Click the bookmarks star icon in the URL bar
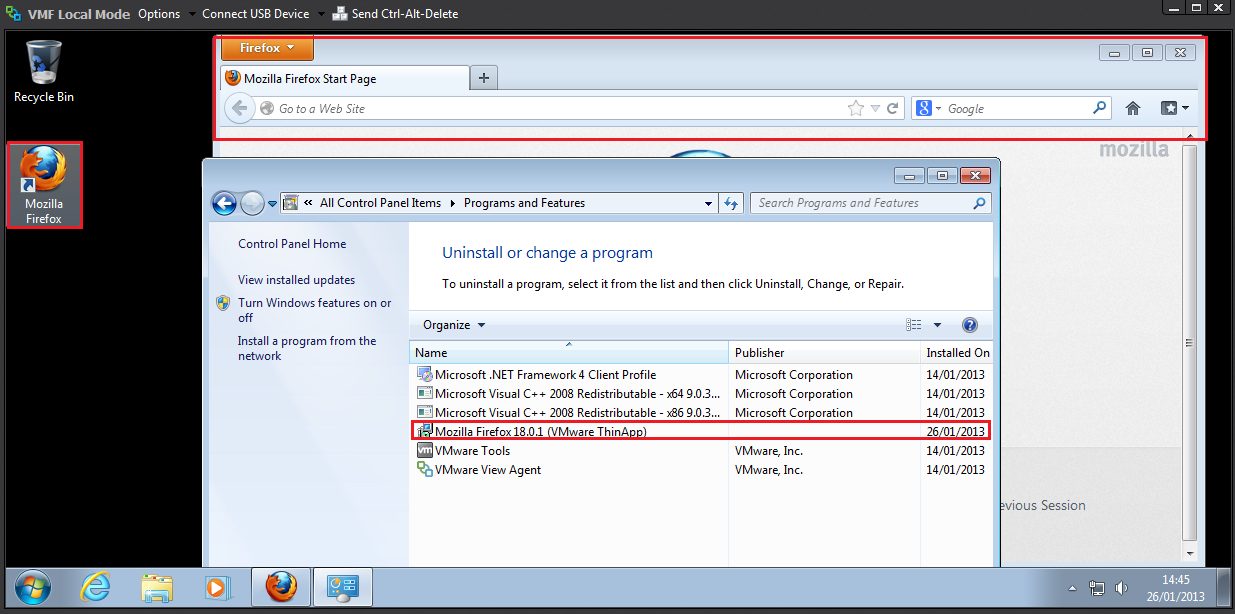 point(855,108)
